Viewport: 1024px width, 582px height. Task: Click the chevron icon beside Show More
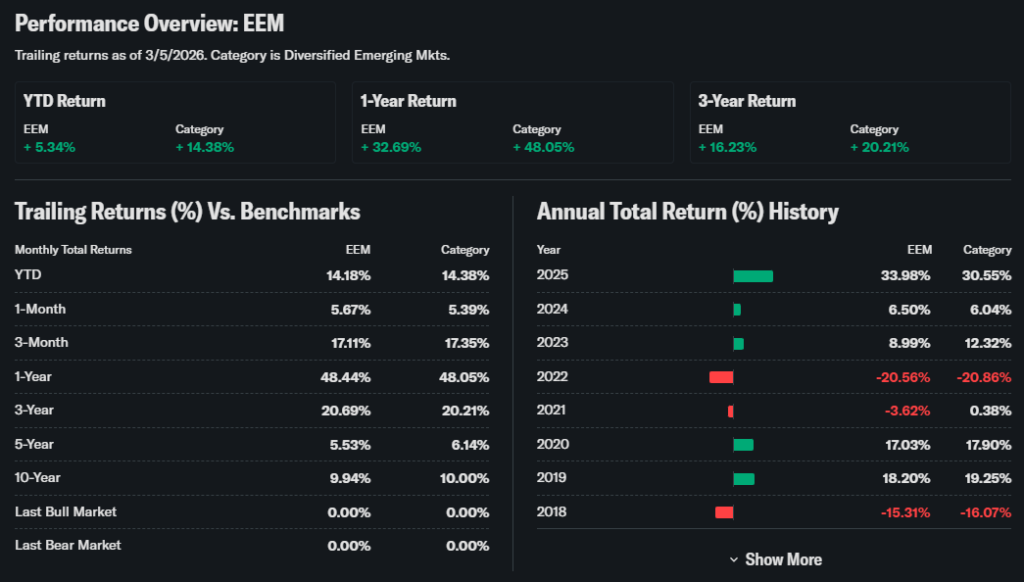[734, 560]
